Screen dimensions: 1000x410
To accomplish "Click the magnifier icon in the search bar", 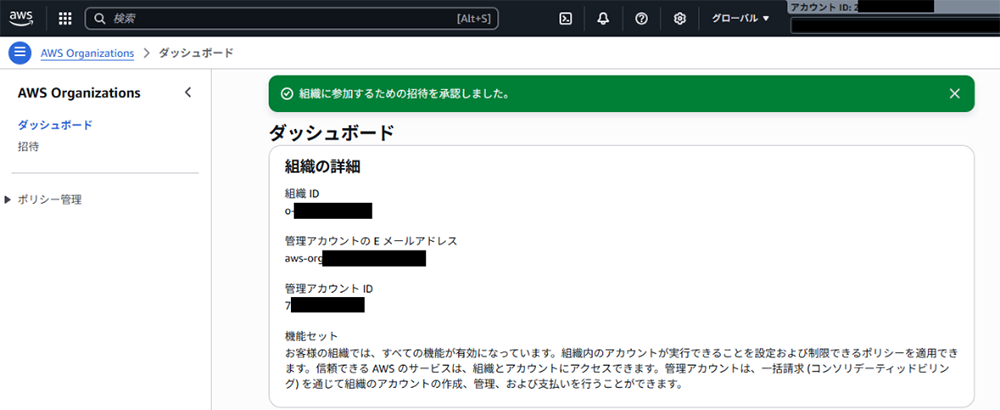I will 101,18.
